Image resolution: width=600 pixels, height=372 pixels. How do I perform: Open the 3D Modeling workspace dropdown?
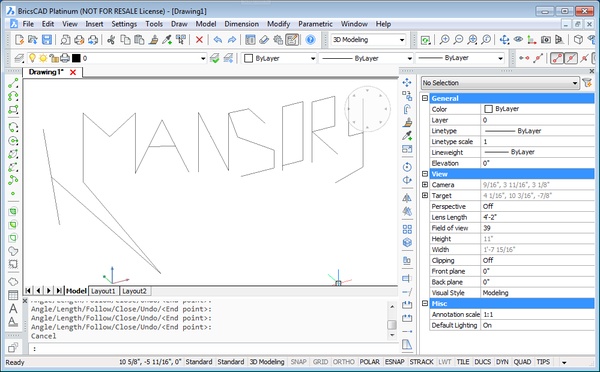(x=368, y=39)
